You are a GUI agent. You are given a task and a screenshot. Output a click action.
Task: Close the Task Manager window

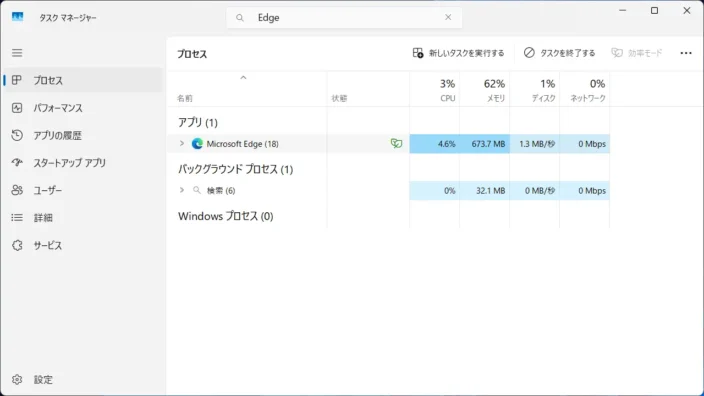click(687, 10)
